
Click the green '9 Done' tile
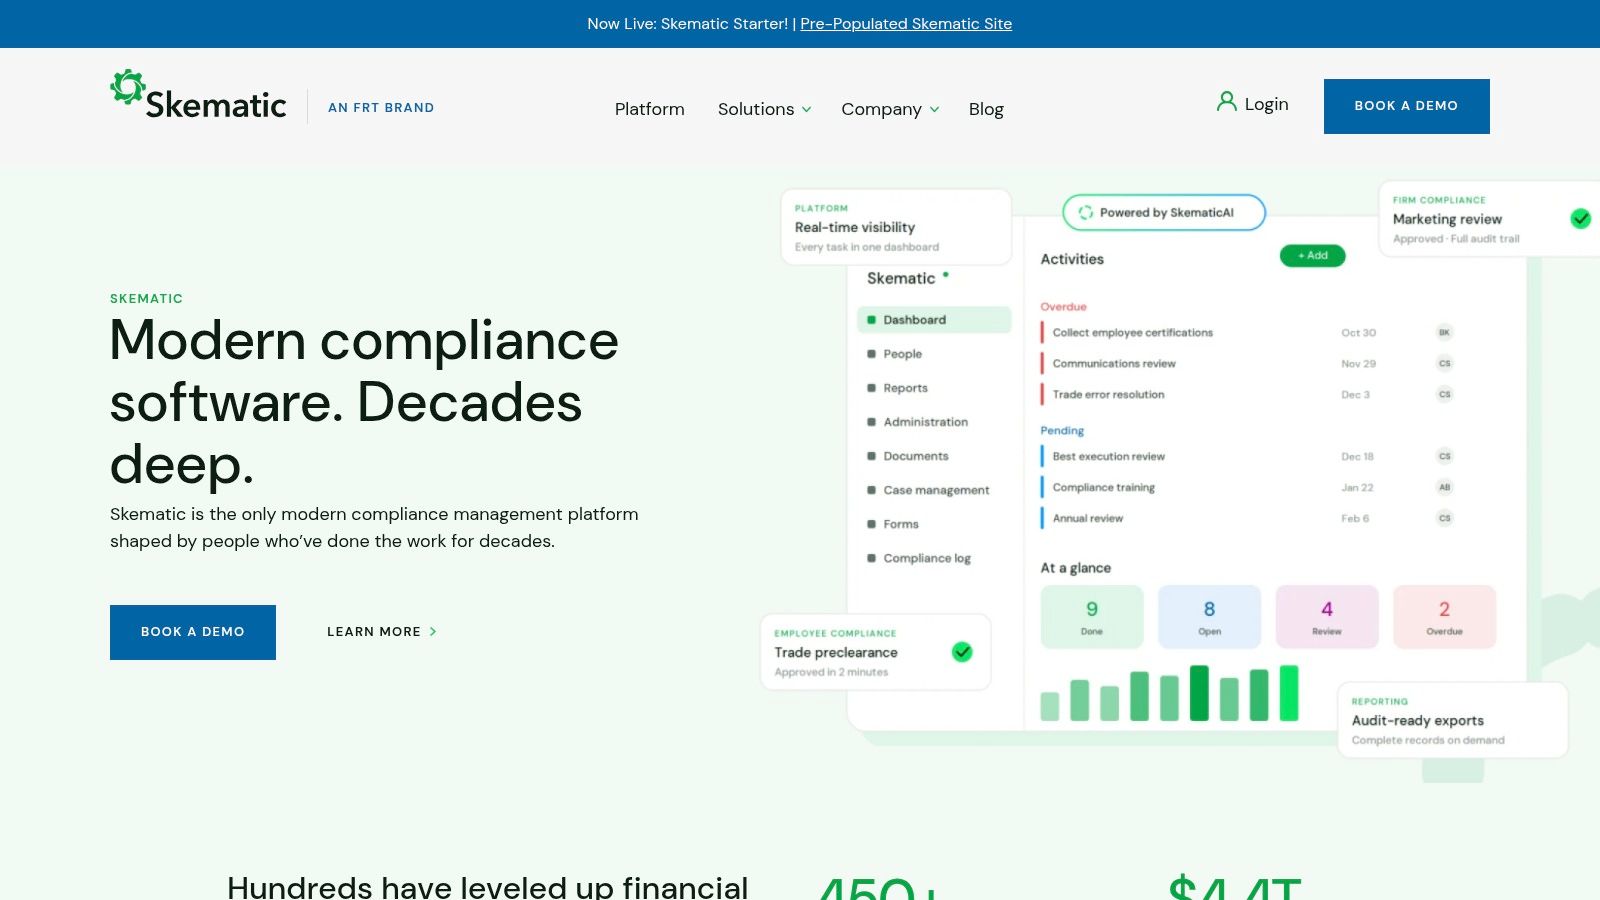1092,617
